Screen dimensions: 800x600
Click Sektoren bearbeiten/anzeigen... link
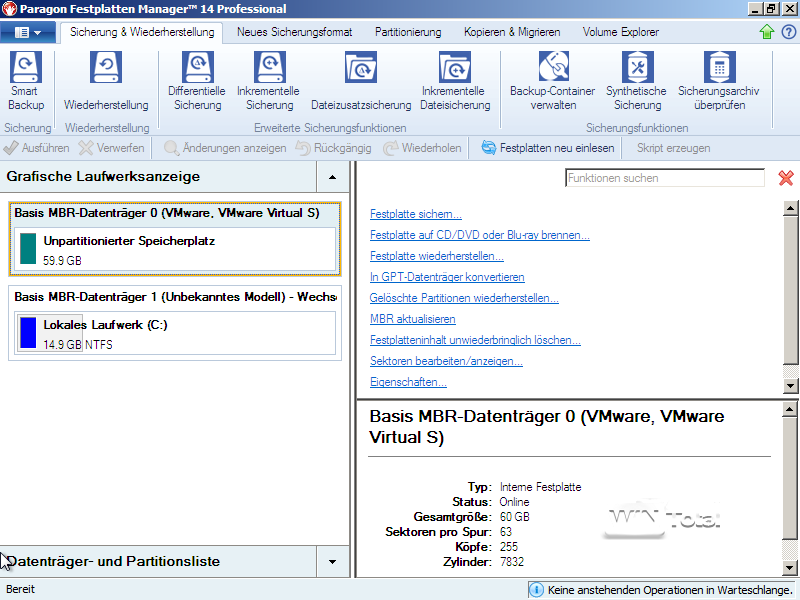(x=446, y=361)
